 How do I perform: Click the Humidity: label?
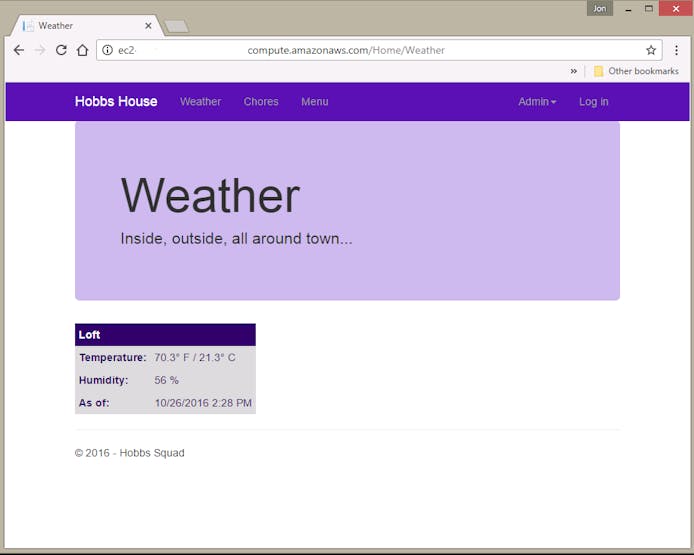pyautogui.click(x=104, y=380)
